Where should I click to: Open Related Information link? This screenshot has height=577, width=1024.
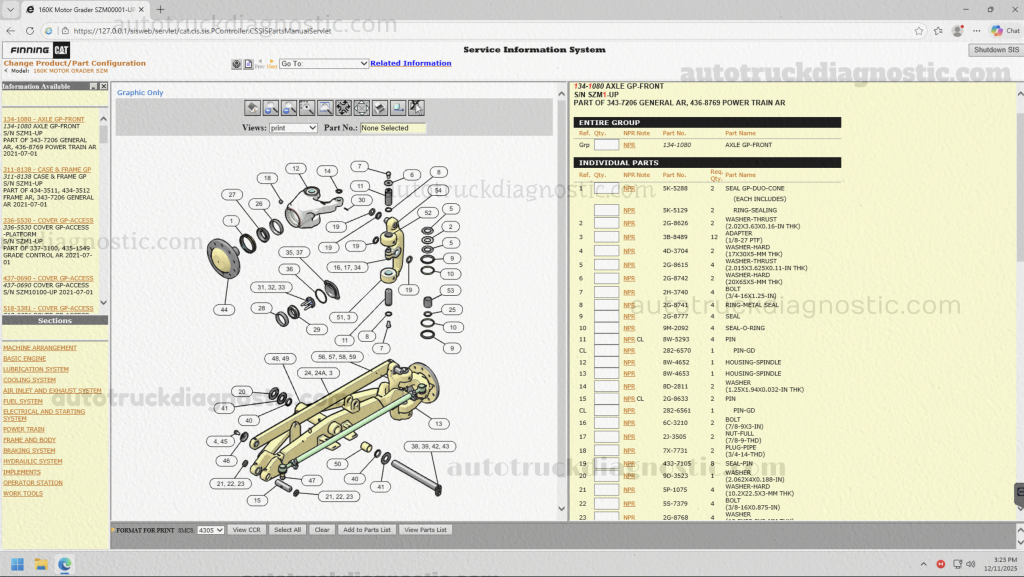click(411, 63)
